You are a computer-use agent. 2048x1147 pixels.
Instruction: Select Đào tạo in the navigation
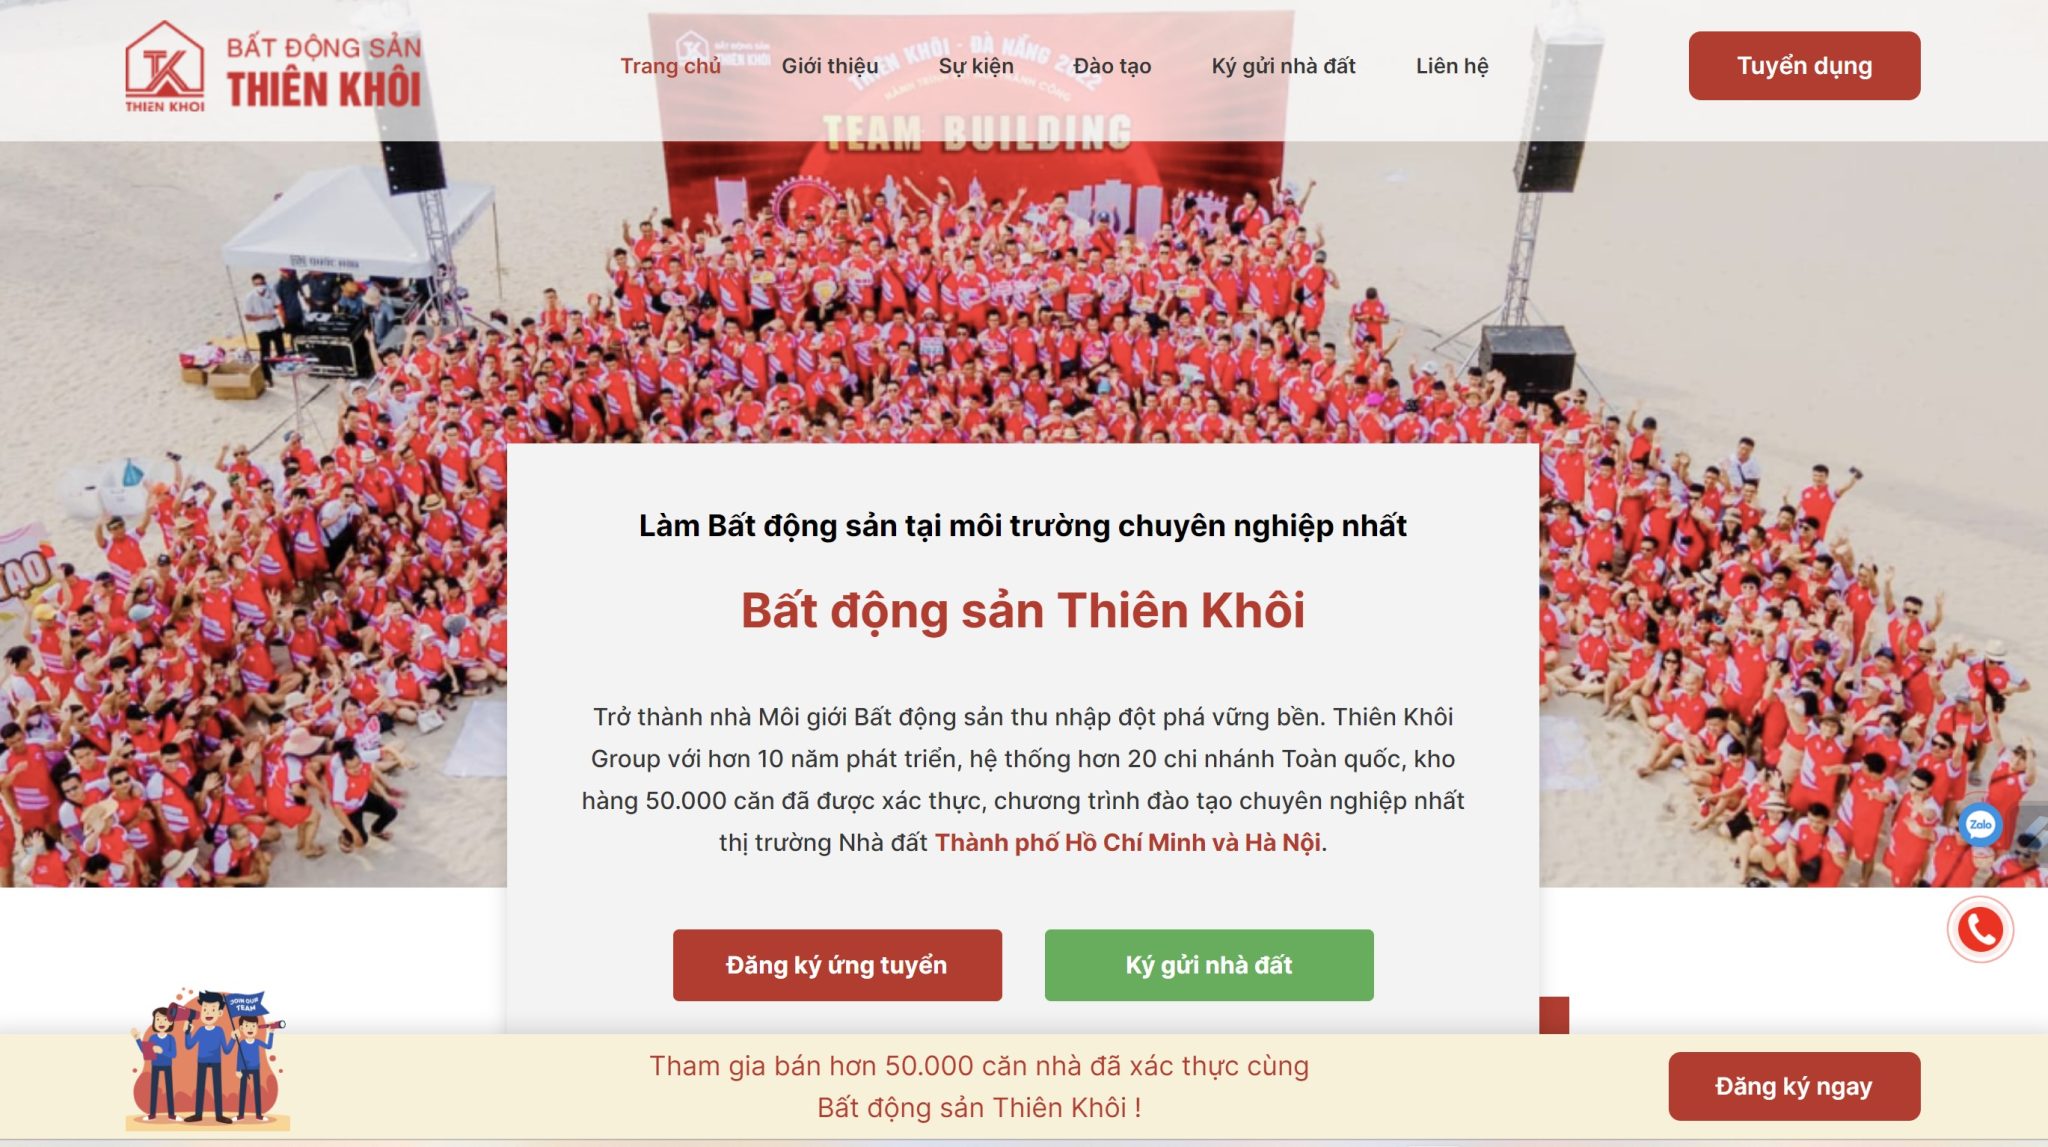click(1112, 66)
